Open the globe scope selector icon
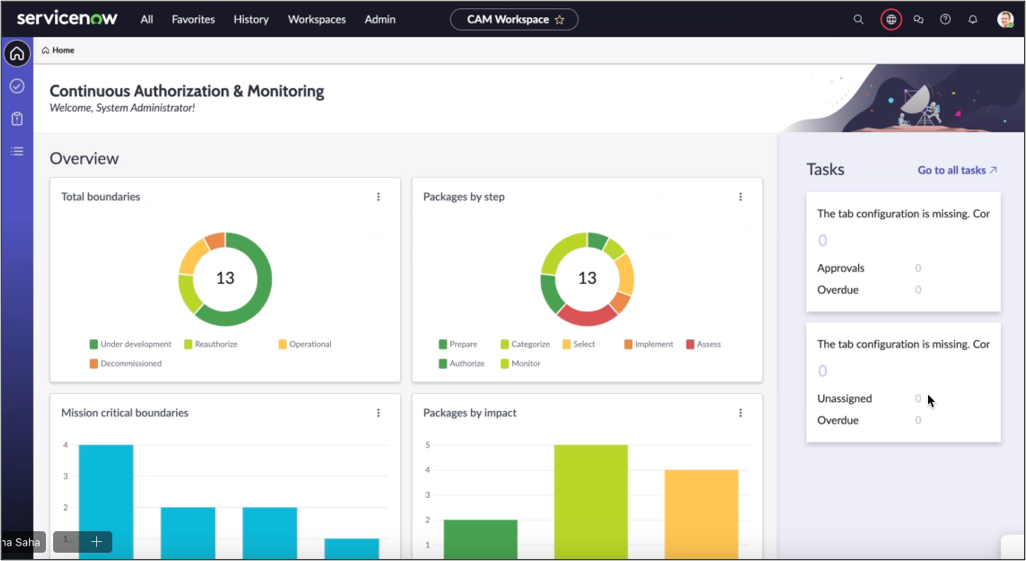Screen dimensions: 1026x561 890,19
